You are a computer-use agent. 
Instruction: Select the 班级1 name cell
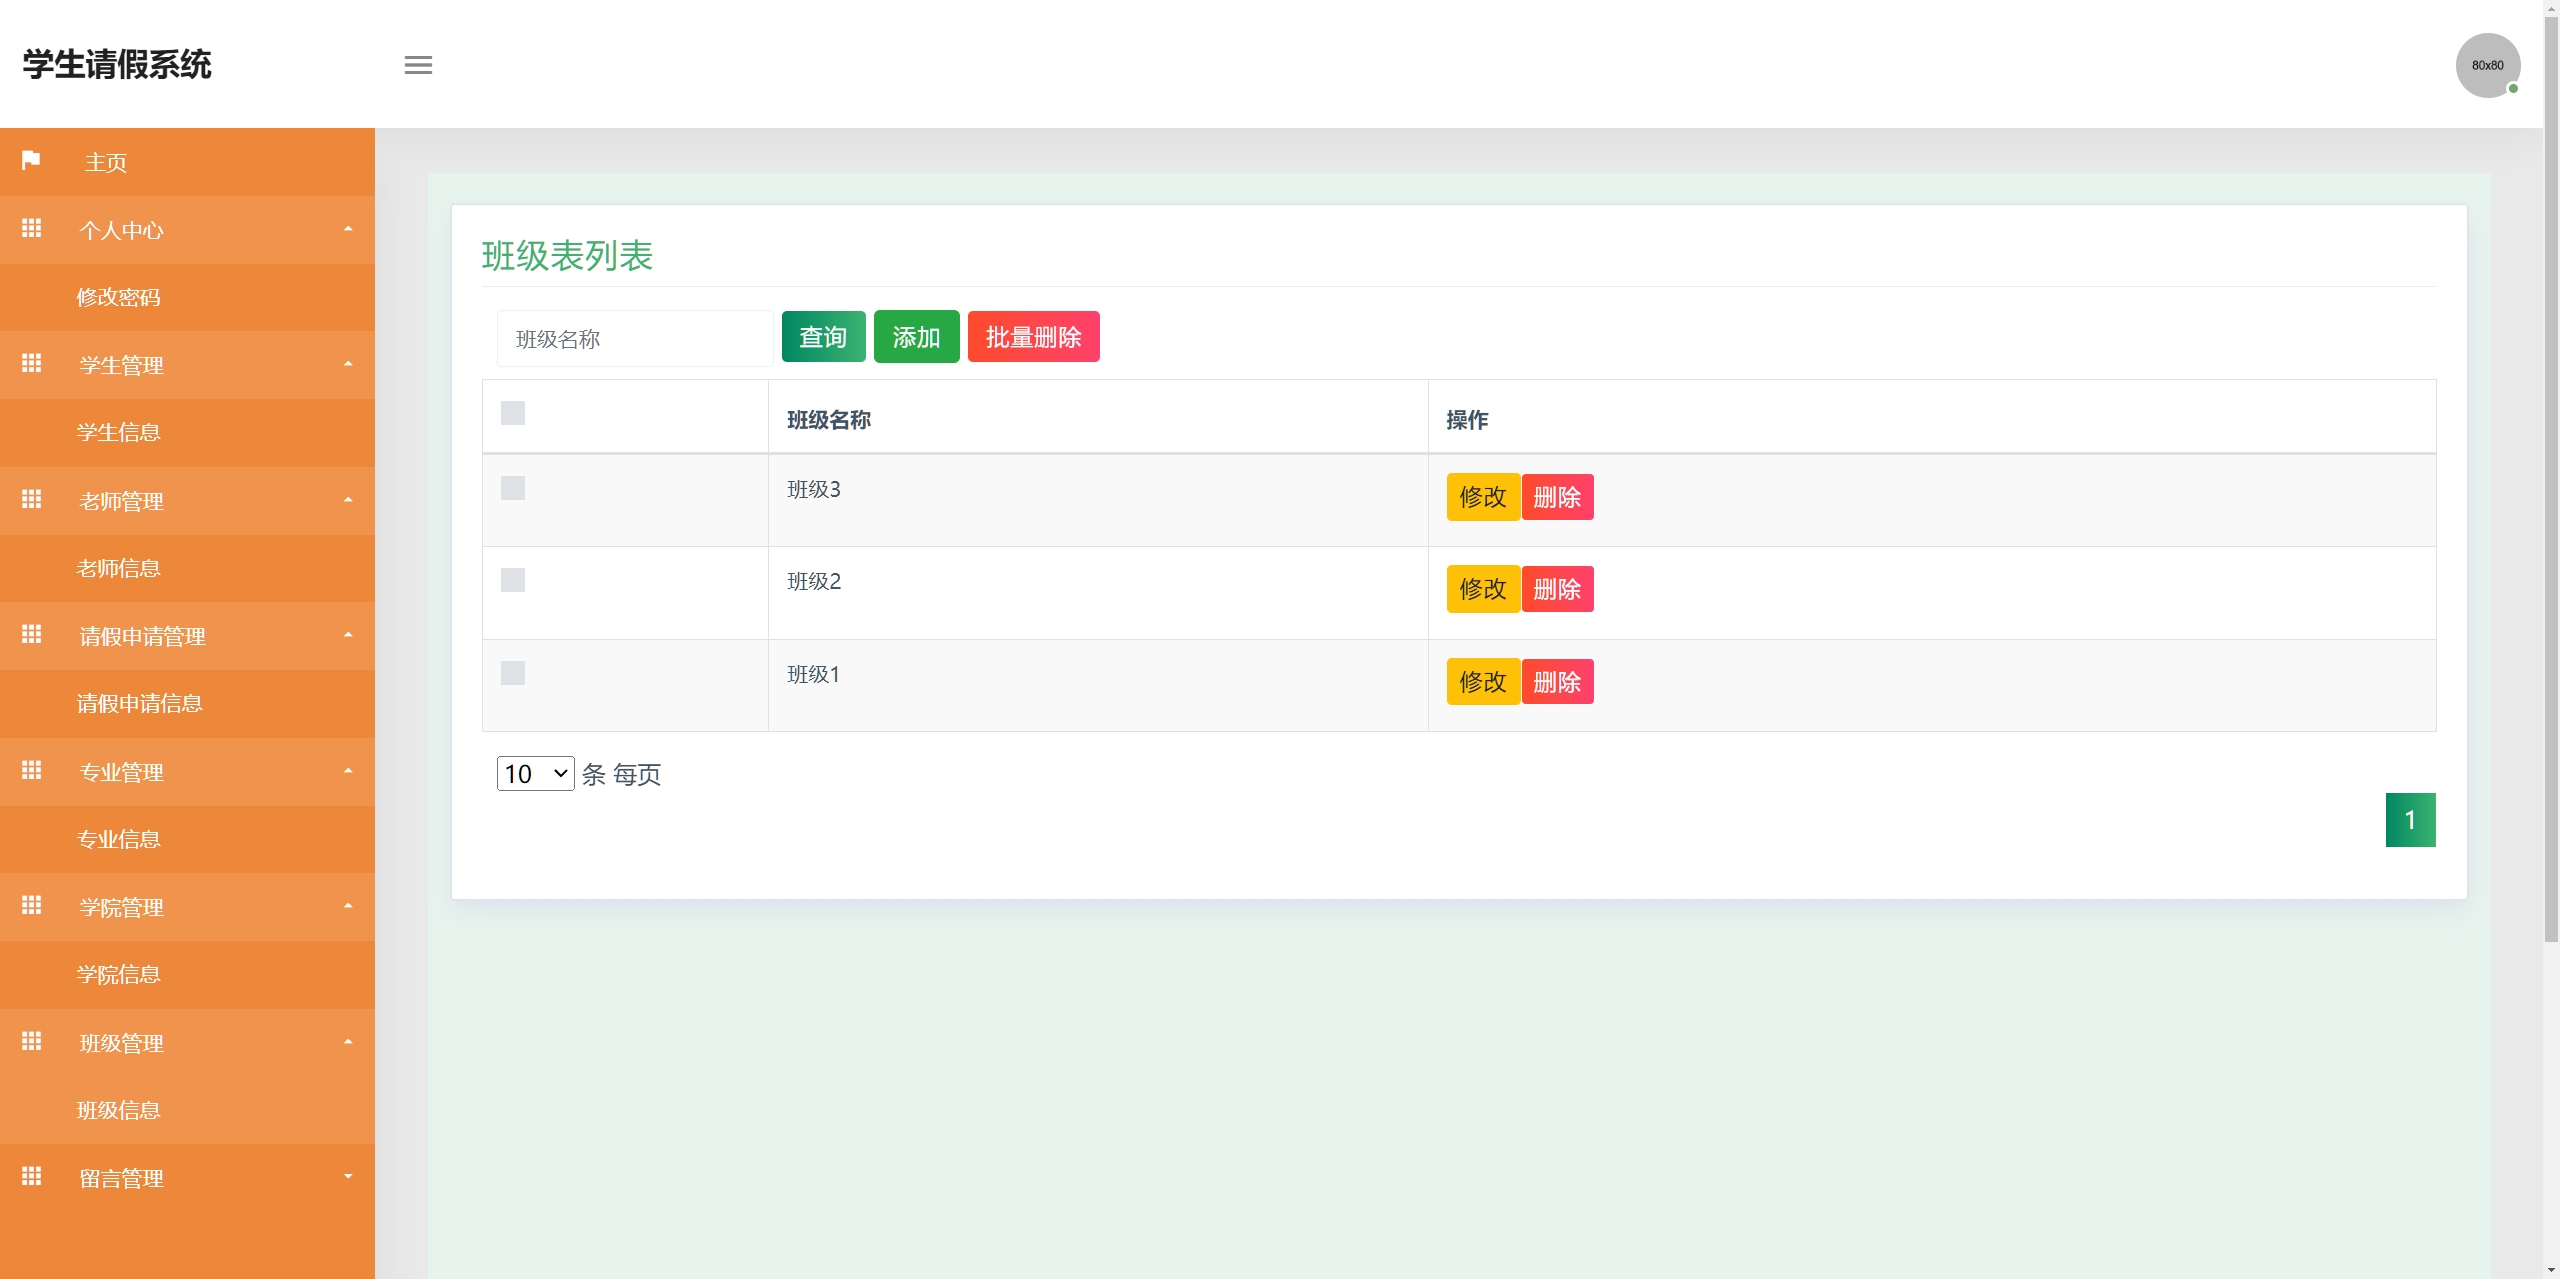tap(1098, 685)
